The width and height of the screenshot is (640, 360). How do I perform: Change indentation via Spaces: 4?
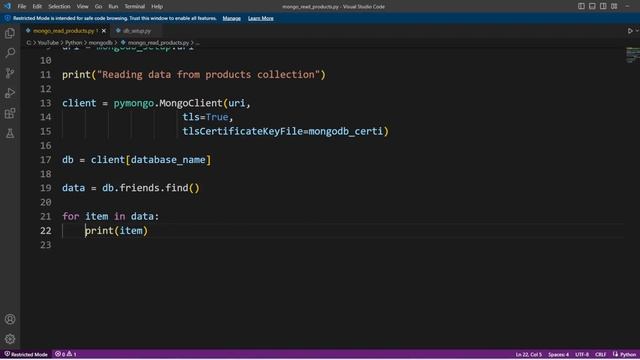pyautogui.click(x=558, y=354)
